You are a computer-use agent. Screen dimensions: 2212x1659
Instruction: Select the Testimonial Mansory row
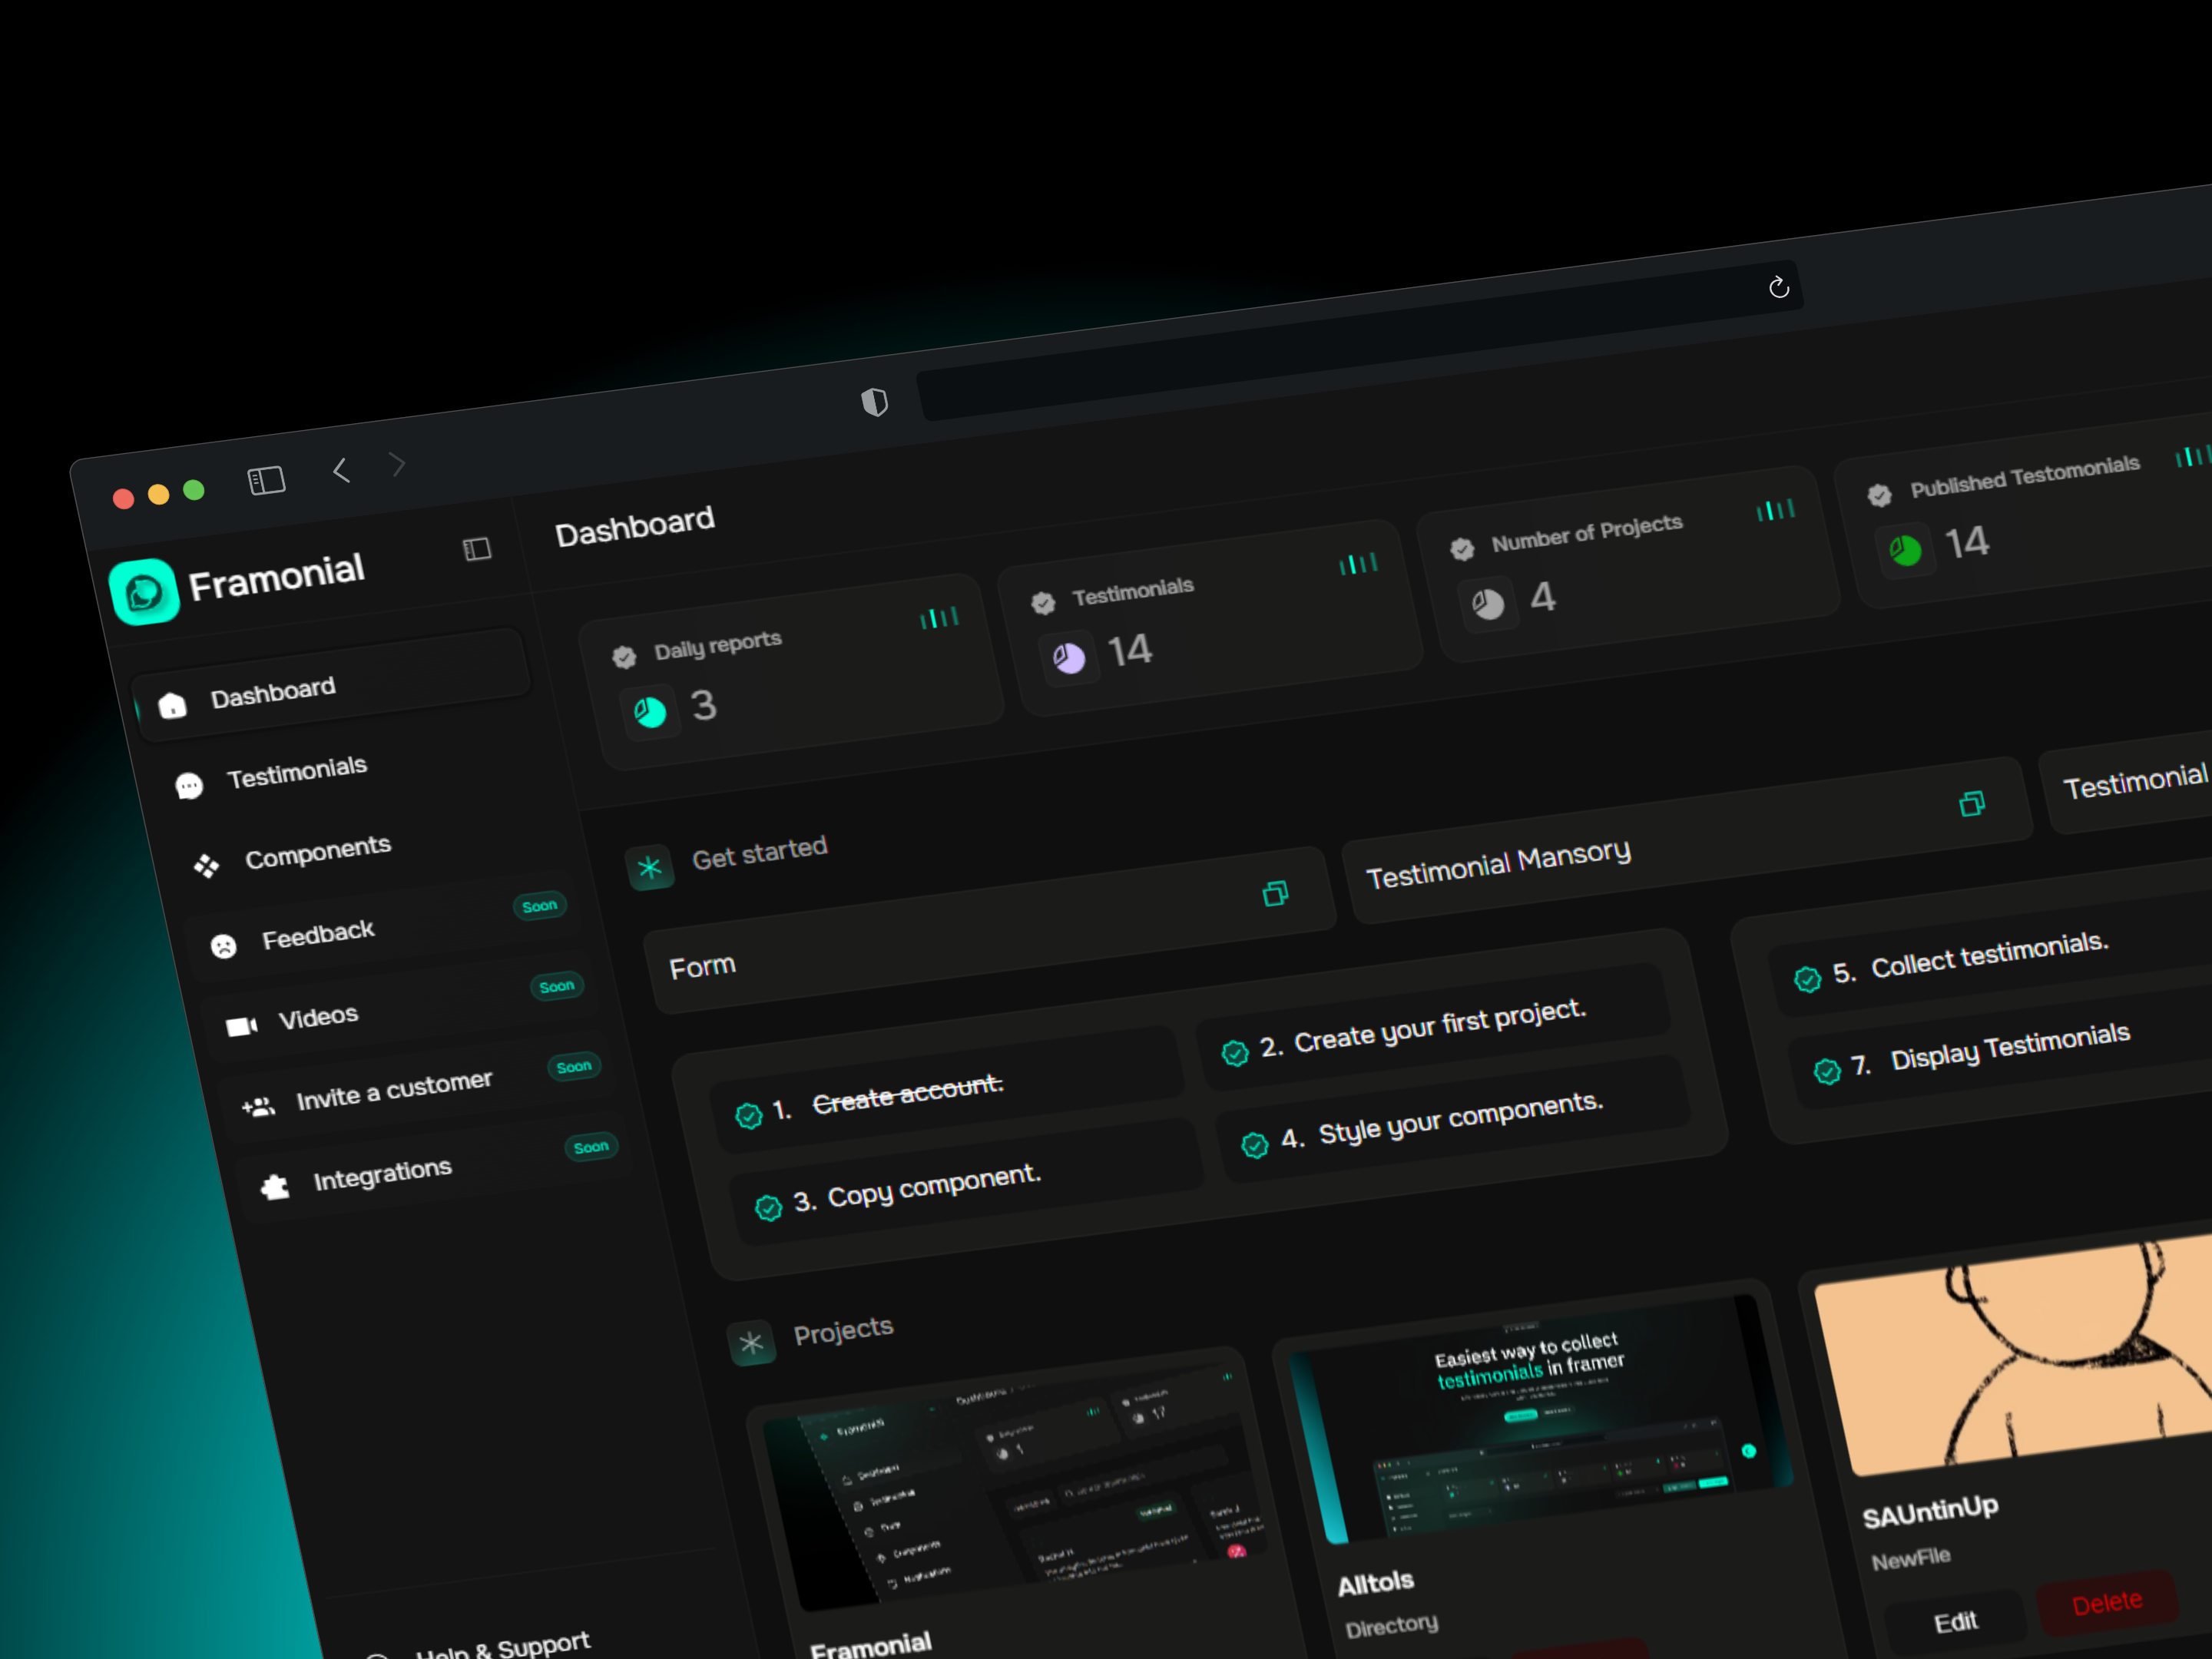coord(1687,840)
